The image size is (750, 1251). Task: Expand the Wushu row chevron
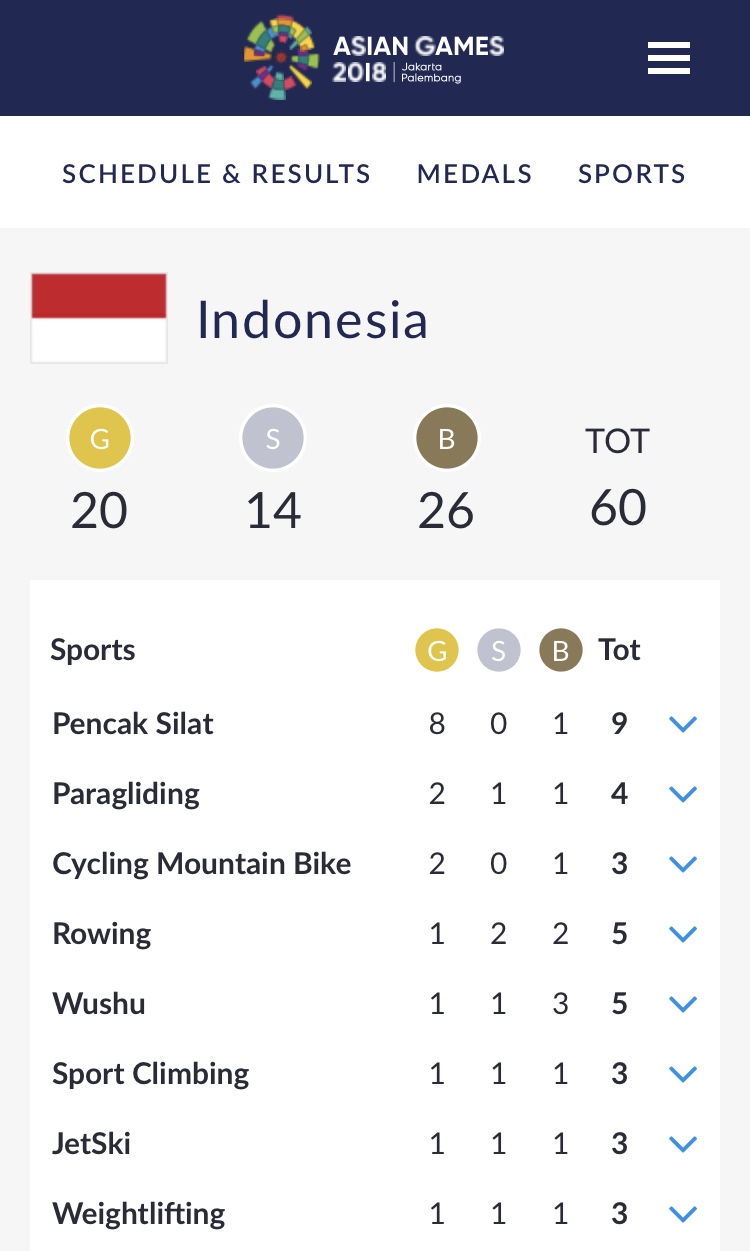(x=682, y=1004)
